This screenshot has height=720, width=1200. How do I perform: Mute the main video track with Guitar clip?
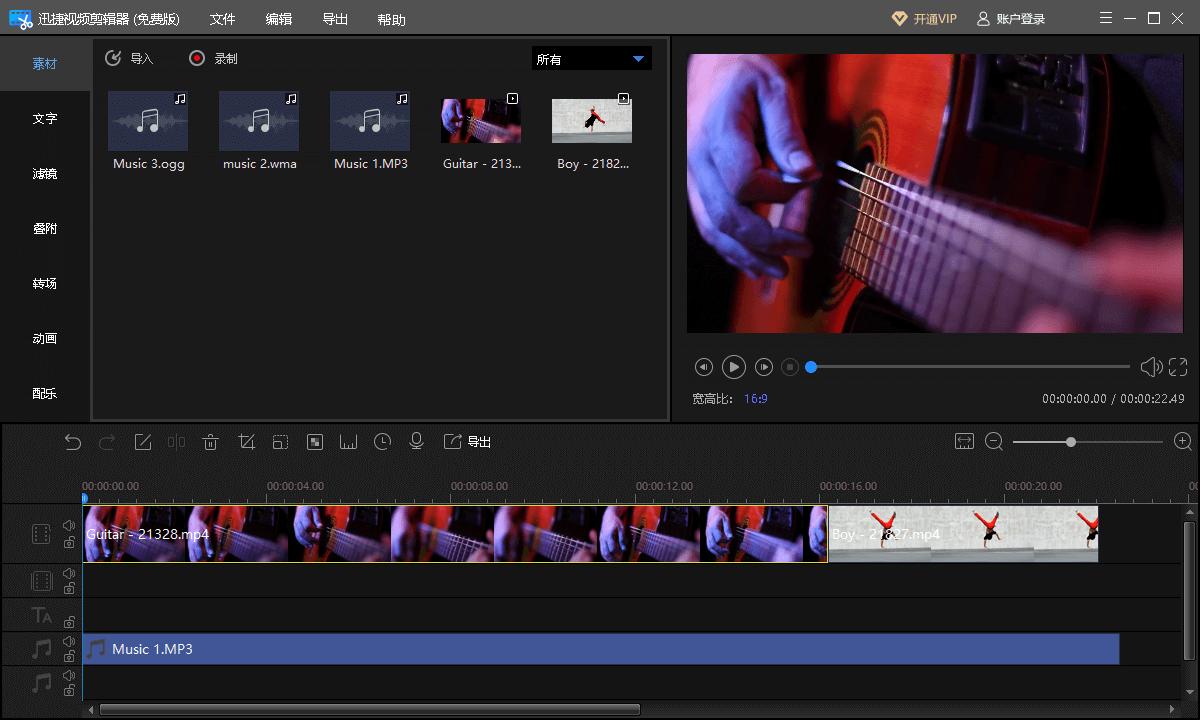click(x=69, y=526)
